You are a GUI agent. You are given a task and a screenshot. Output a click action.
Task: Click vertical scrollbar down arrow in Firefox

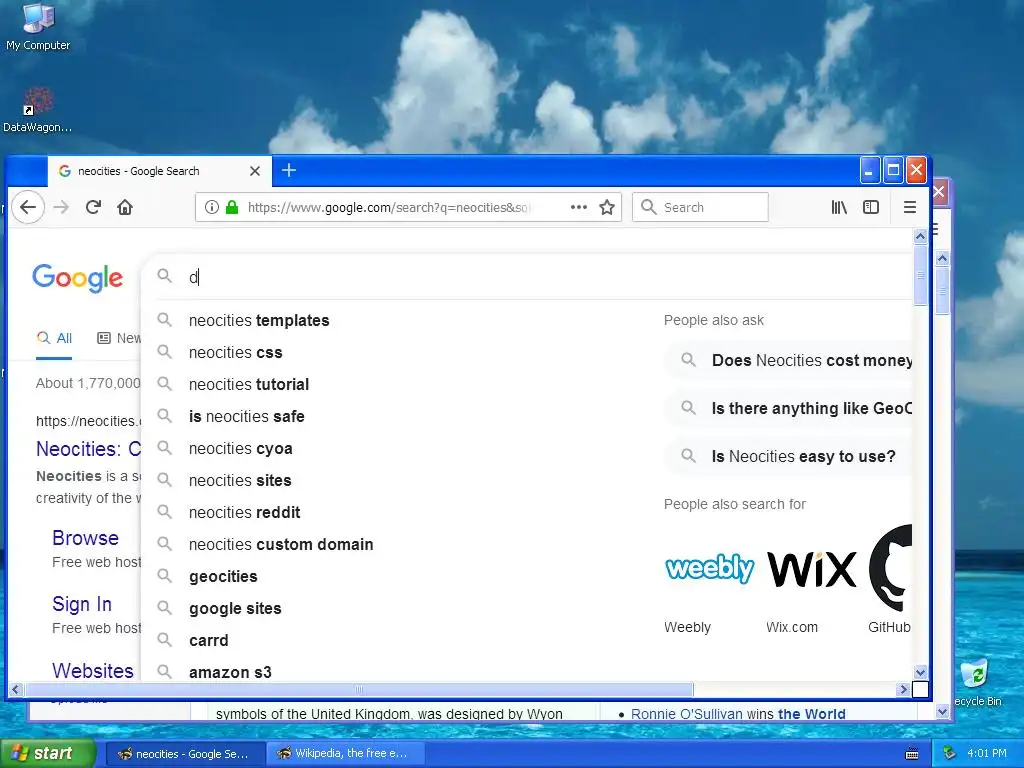(920, 673)
